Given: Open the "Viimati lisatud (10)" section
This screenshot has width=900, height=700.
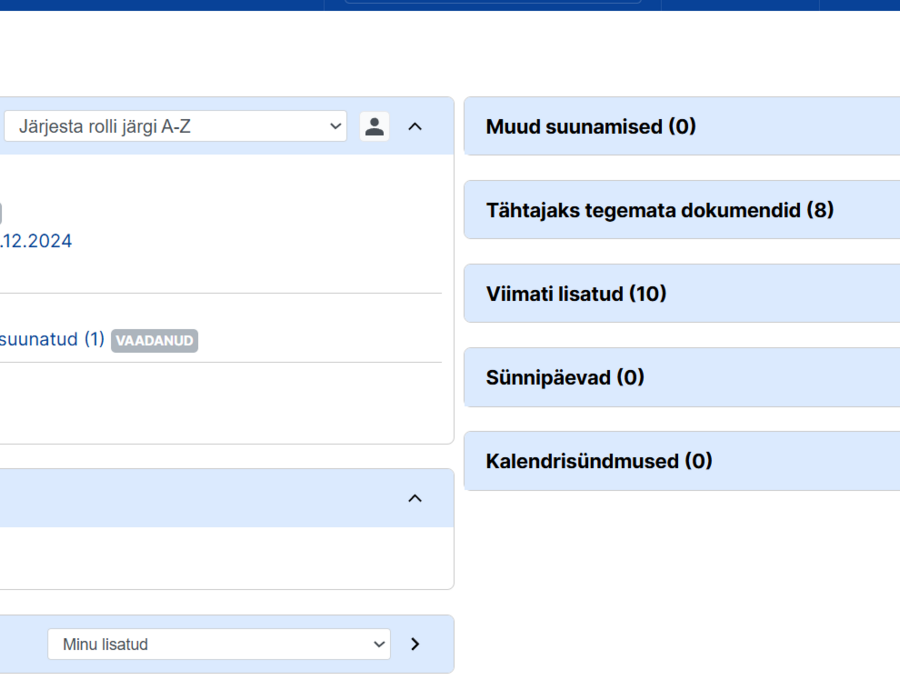Looking at the screenshot, I should [x=682, y=294].
